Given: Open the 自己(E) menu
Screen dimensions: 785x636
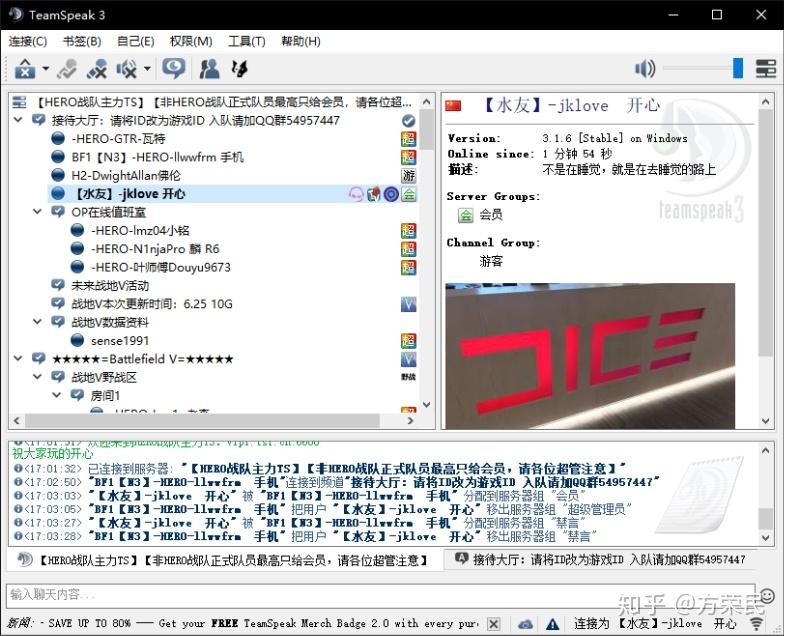Looking at the screenshot, I should 135,41.
